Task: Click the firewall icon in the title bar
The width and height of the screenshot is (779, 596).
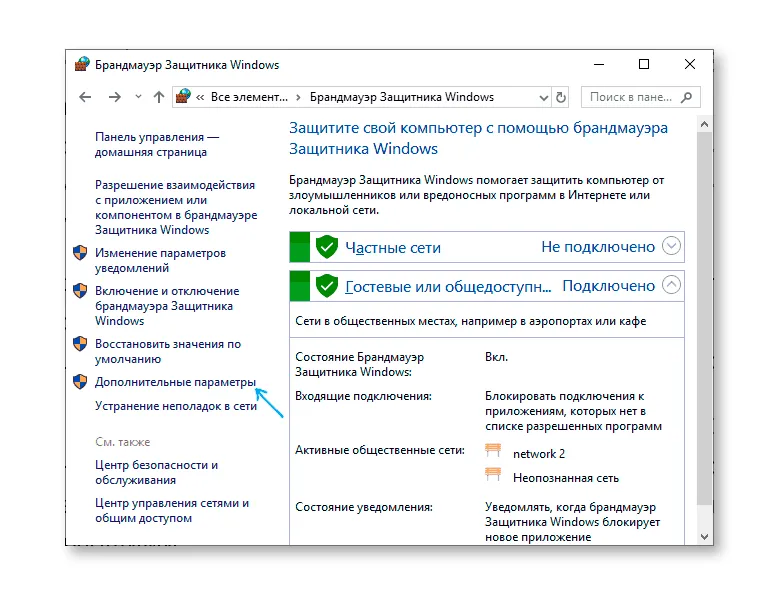Action: (82, 65)
